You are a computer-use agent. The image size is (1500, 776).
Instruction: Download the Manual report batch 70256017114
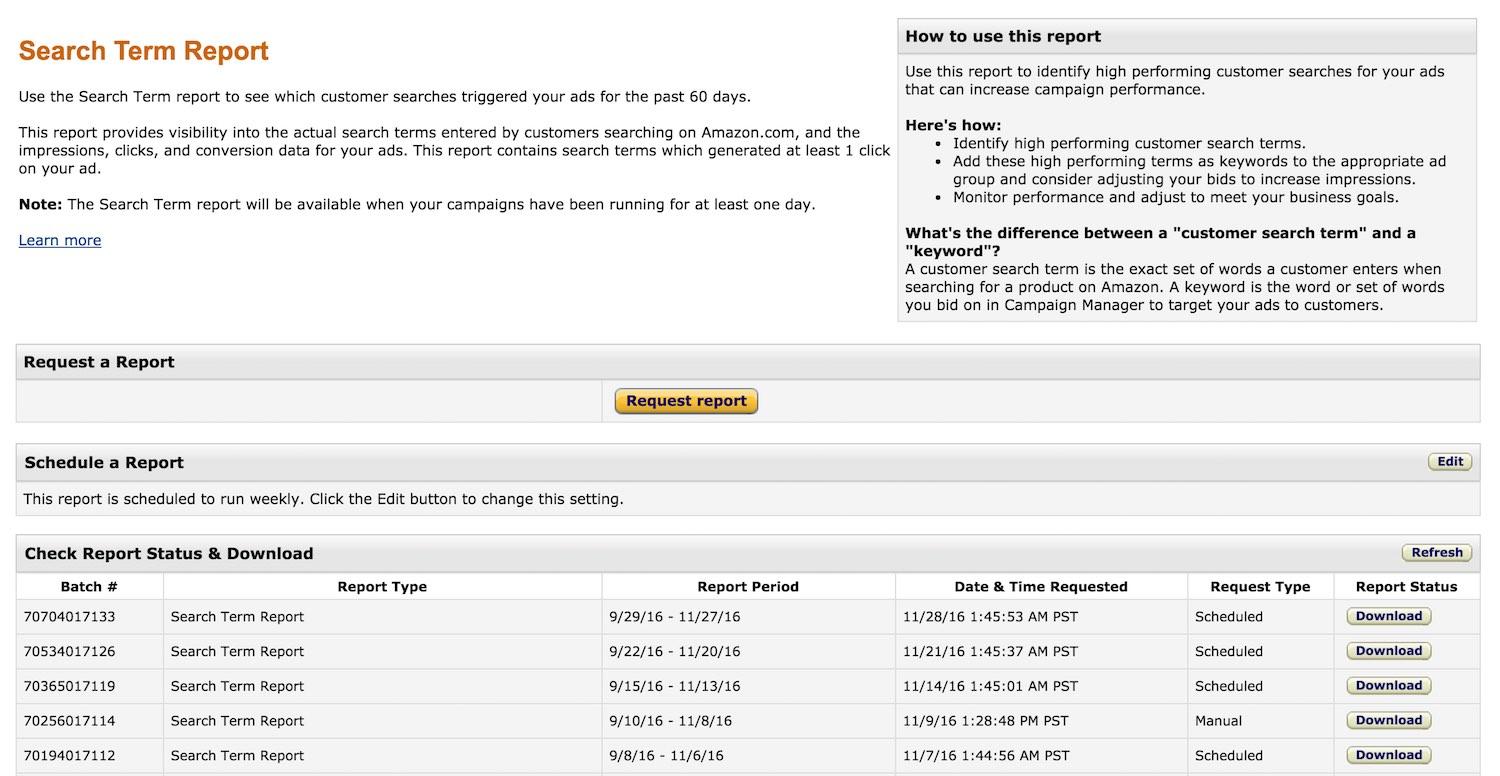1388,720
